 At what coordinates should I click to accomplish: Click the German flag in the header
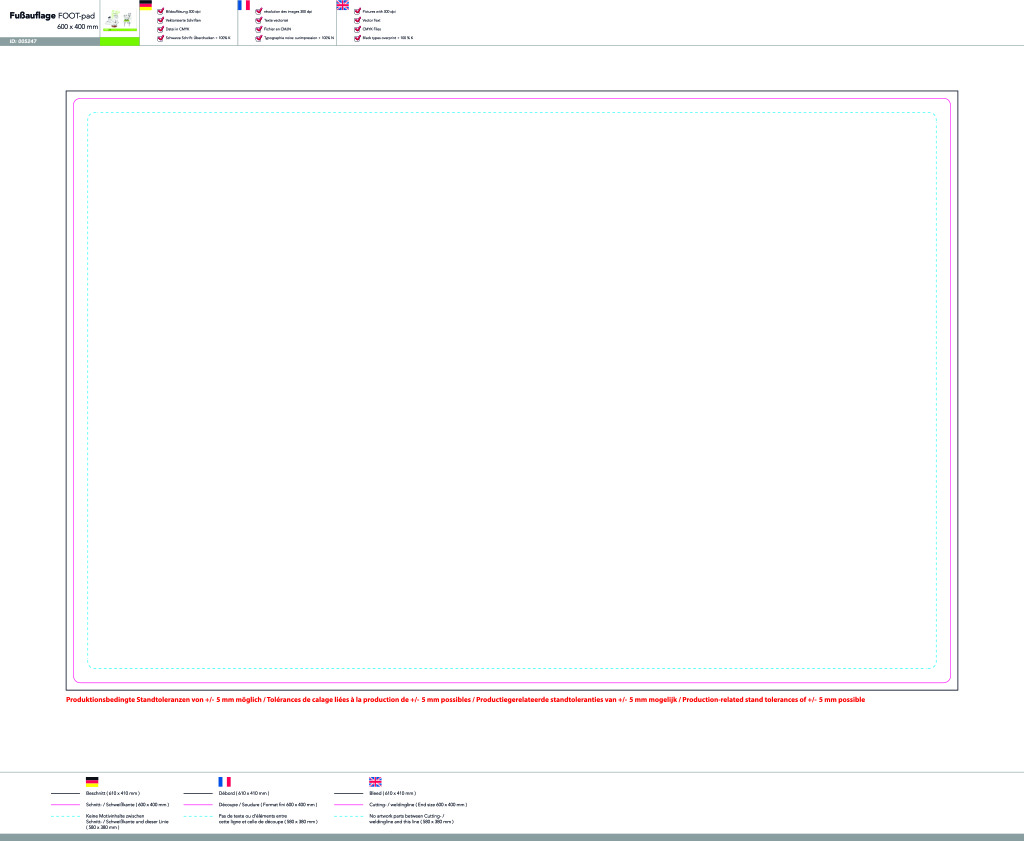pos(146,5)
